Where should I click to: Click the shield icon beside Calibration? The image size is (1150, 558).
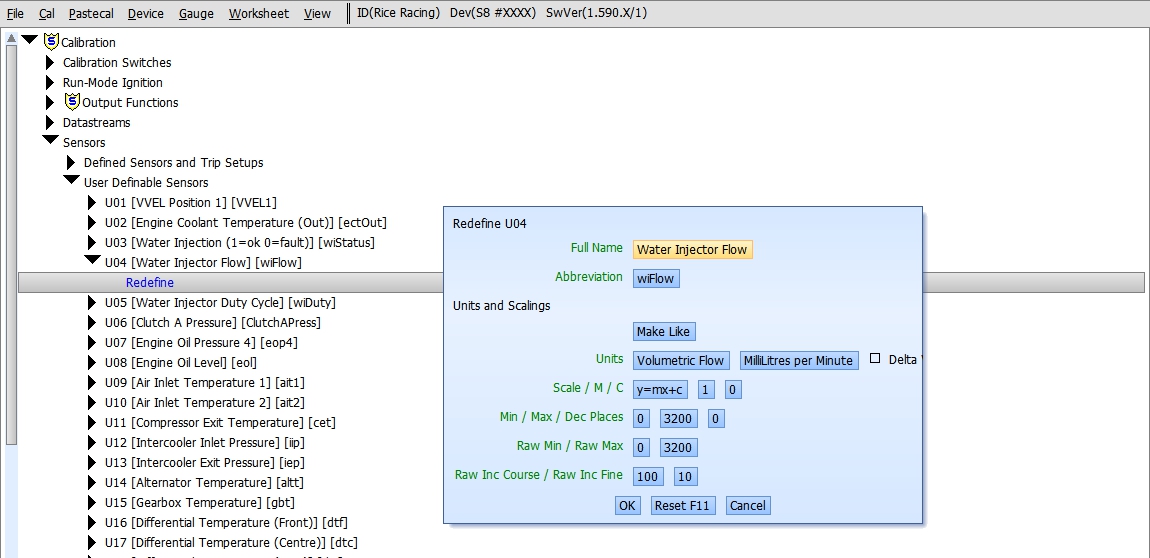pos(52,41)
